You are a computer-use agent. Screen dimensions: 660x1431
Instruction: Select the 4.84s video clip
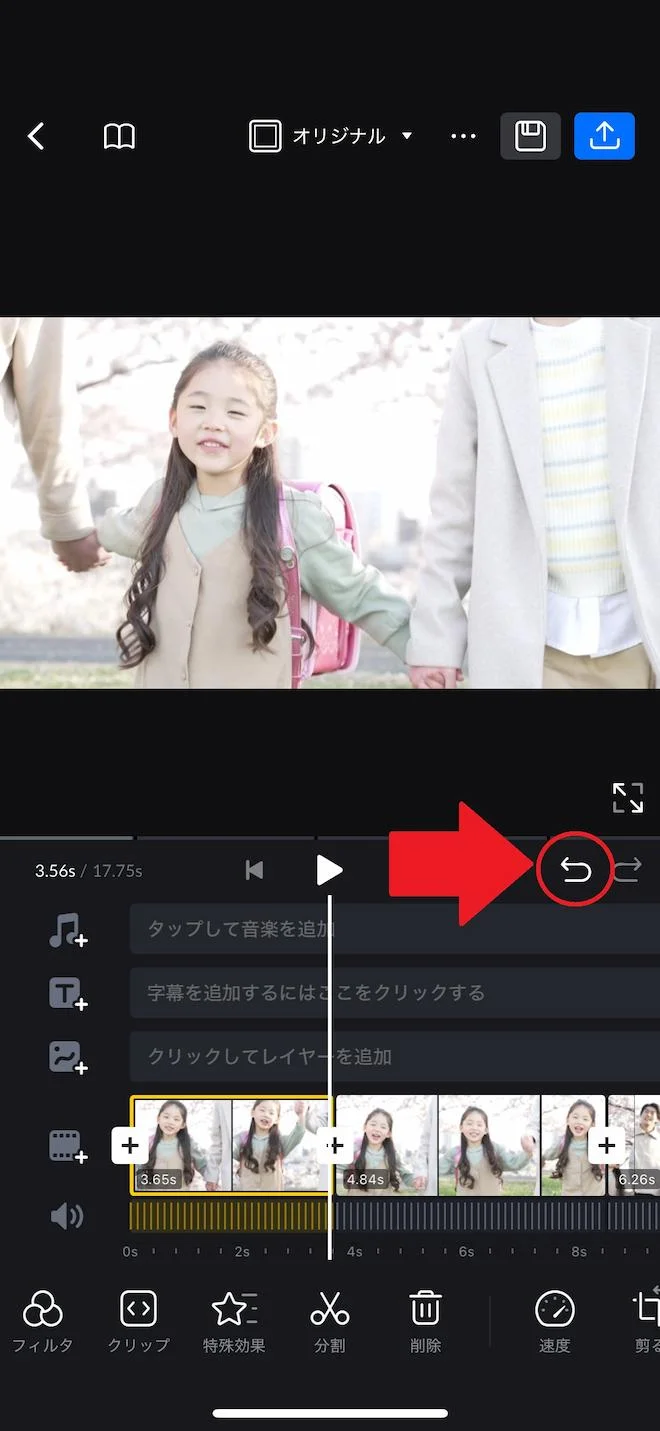coord(470,1145)
